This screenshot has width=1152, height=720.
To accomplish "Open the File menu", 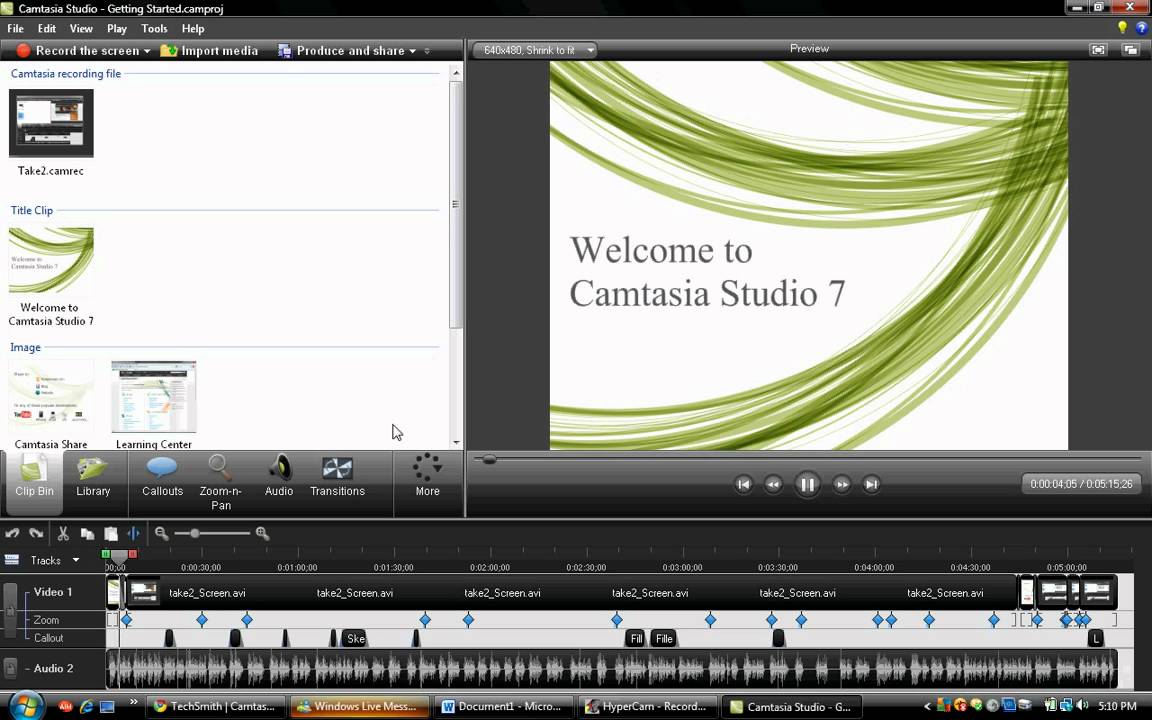I will 15,29.
